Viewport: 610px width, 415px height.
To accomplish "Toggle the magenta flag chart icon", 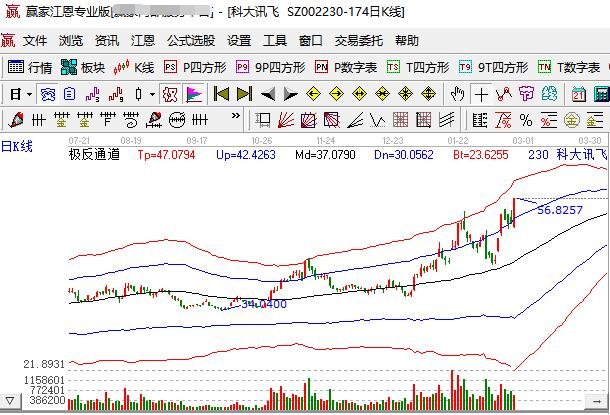I will (194, 94).
